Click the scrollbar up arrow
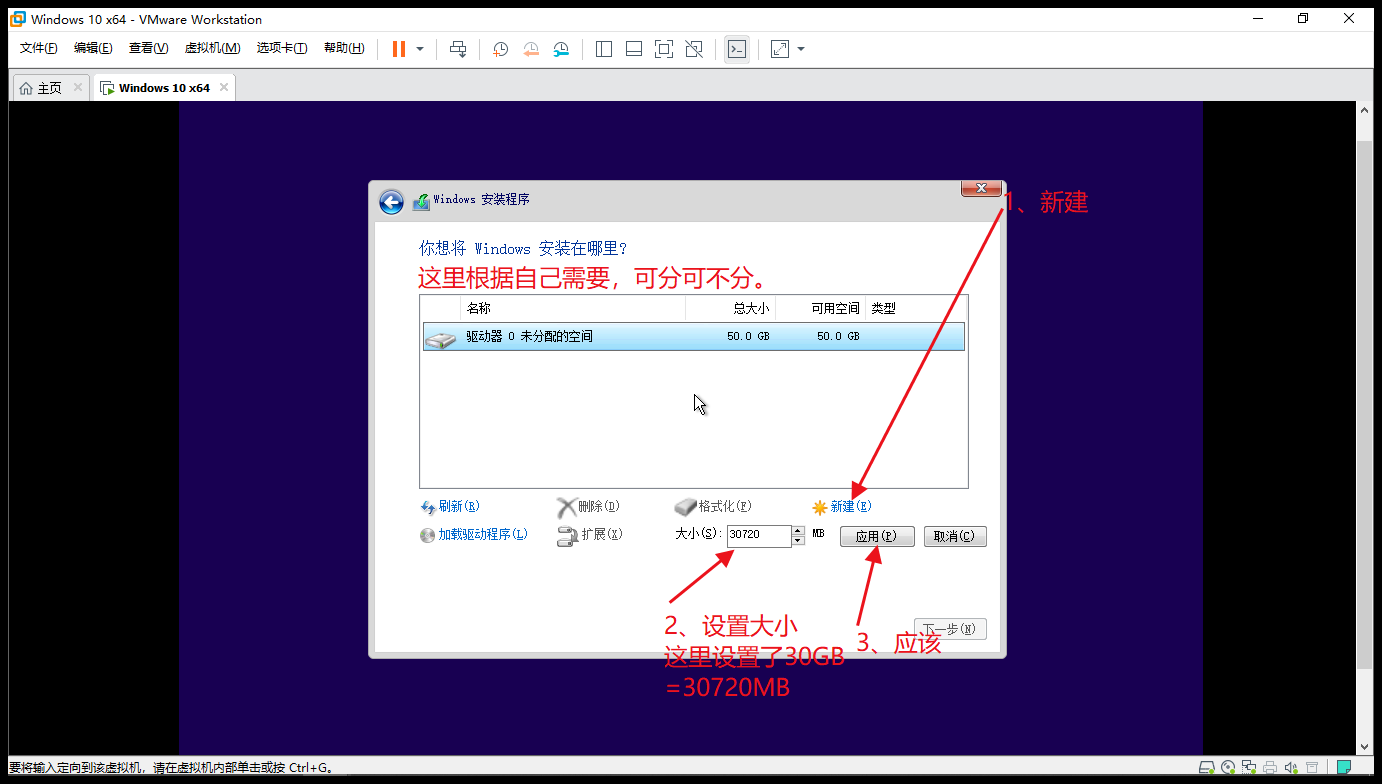The height and width of the screenshot is (784, 1382). click(x=1365, y=110)
